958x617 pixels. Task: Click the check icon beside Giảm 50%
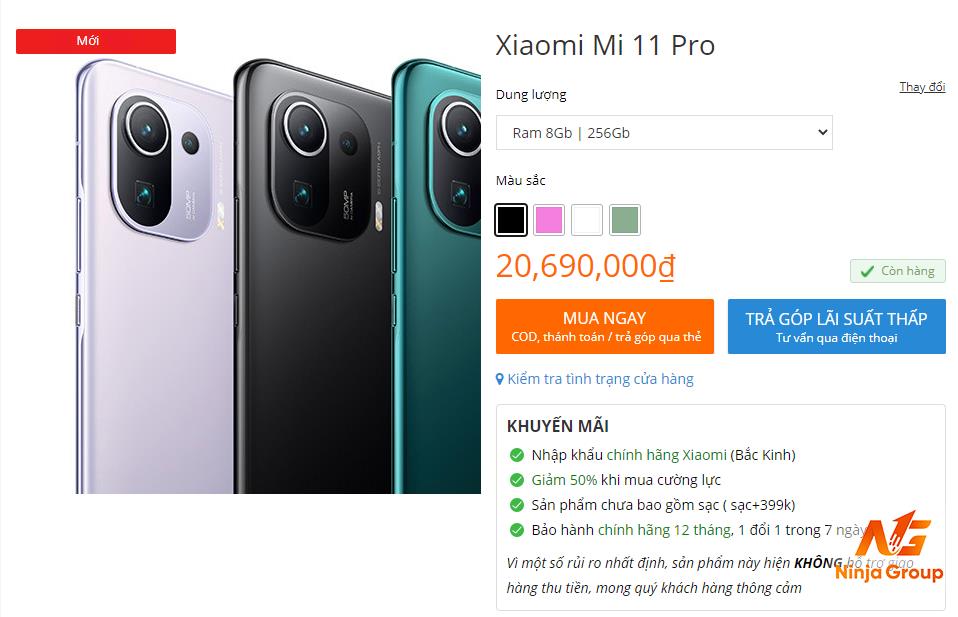[517, 480]
